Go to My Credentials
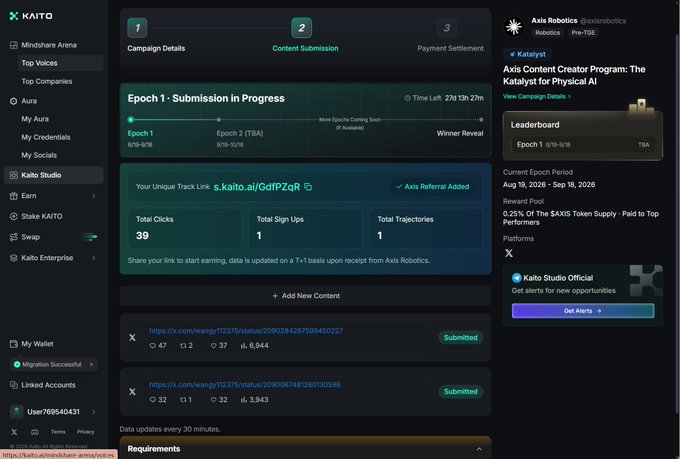Viewport: 680px width, 459px height. click(x=46, y=138)
